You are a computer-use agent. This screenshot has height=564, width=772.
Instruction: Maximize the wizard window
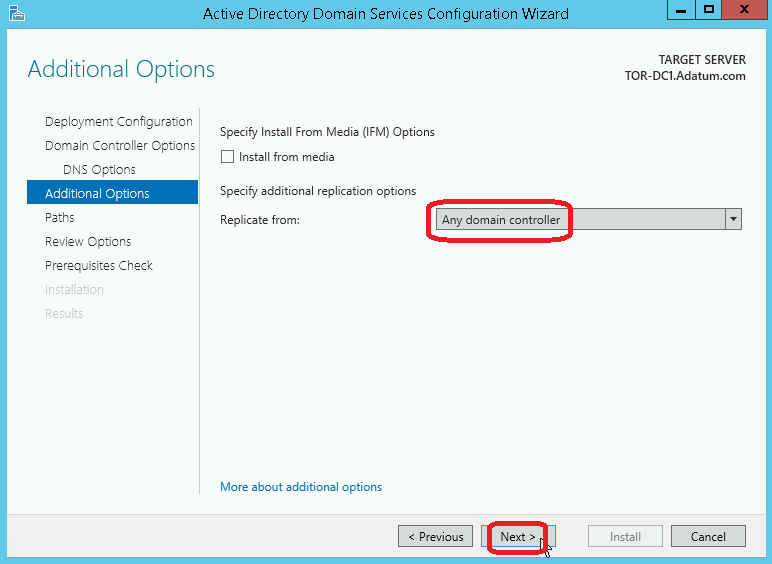tap(709, 10)
